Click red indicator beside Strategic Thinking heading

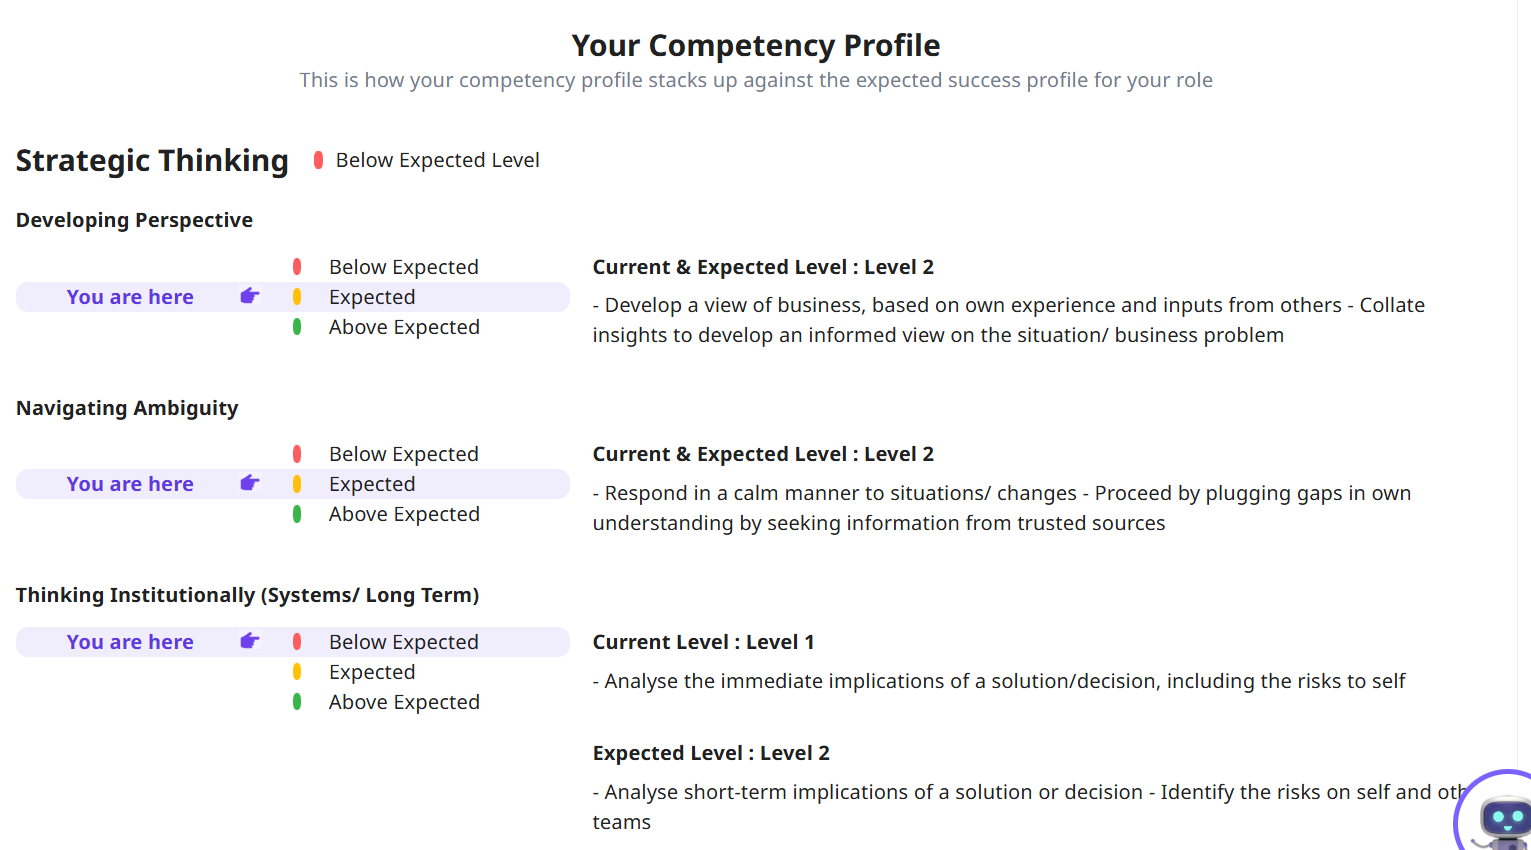pos(318,160)
